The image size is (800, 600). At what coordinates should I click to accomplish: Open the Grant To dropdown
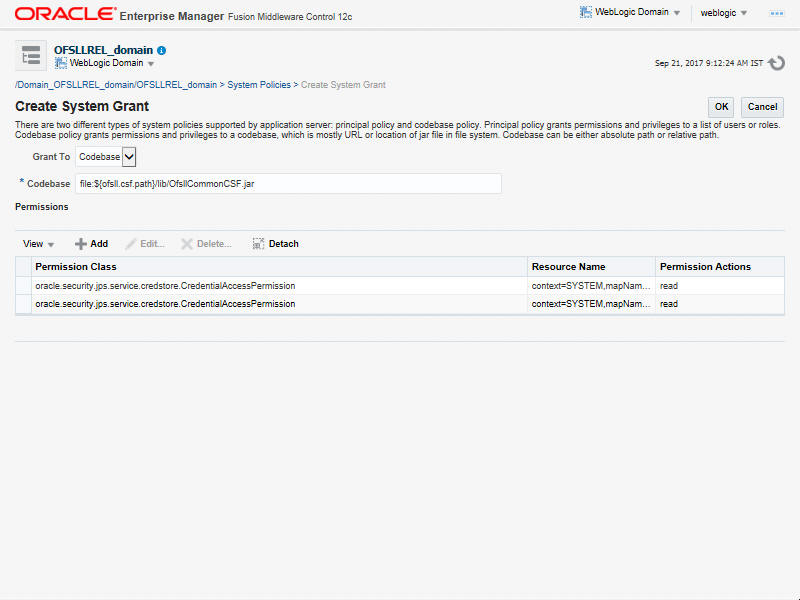coord(106,157)
